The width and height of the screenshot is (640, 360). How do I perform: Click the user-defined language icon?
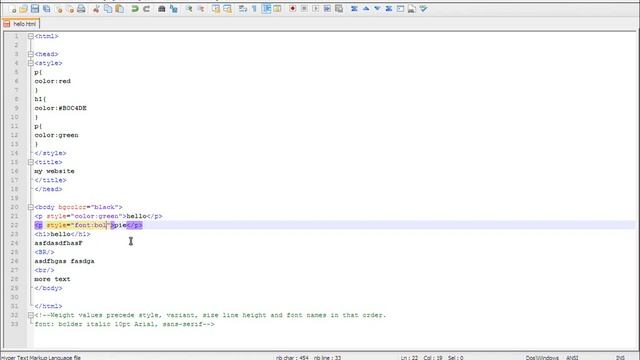[x=278, y=9]
